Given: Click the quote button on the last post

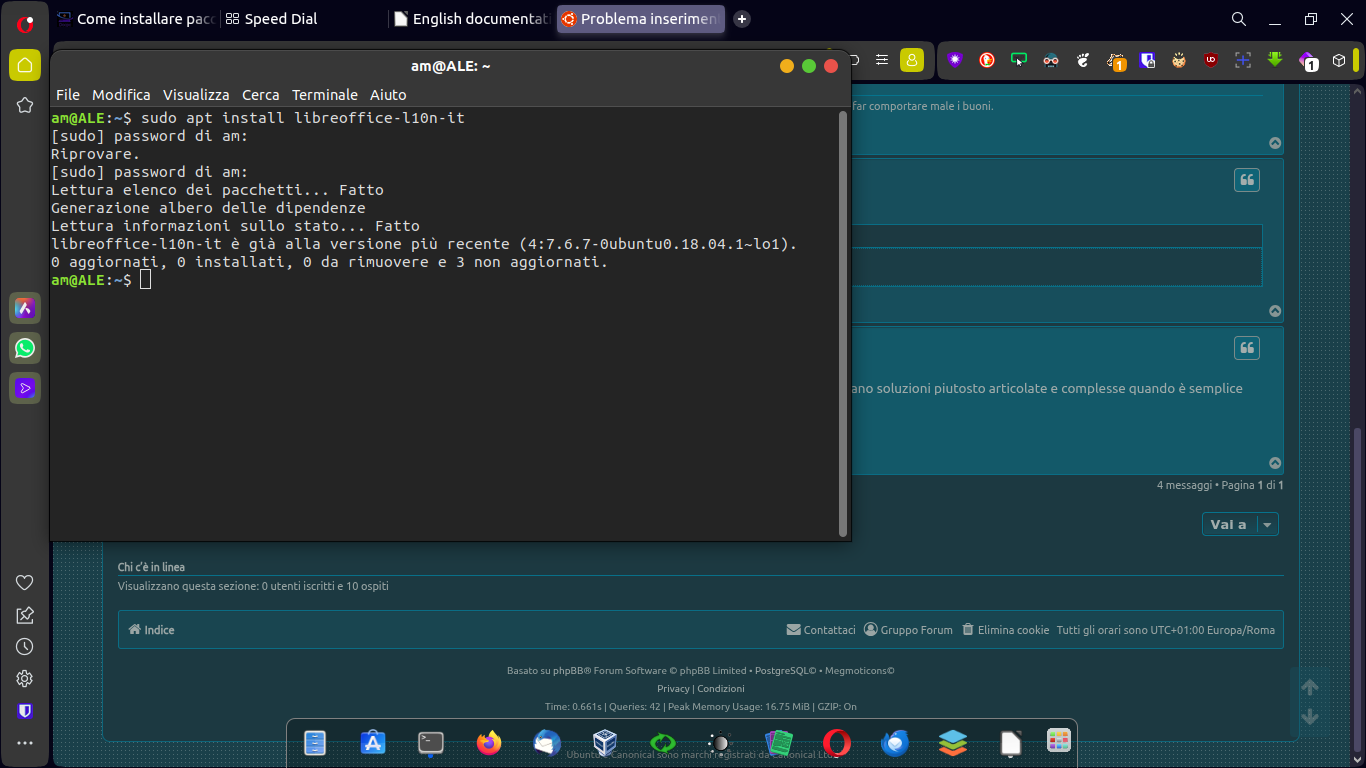Looking at the screenshot, I should pos(1246,348).
